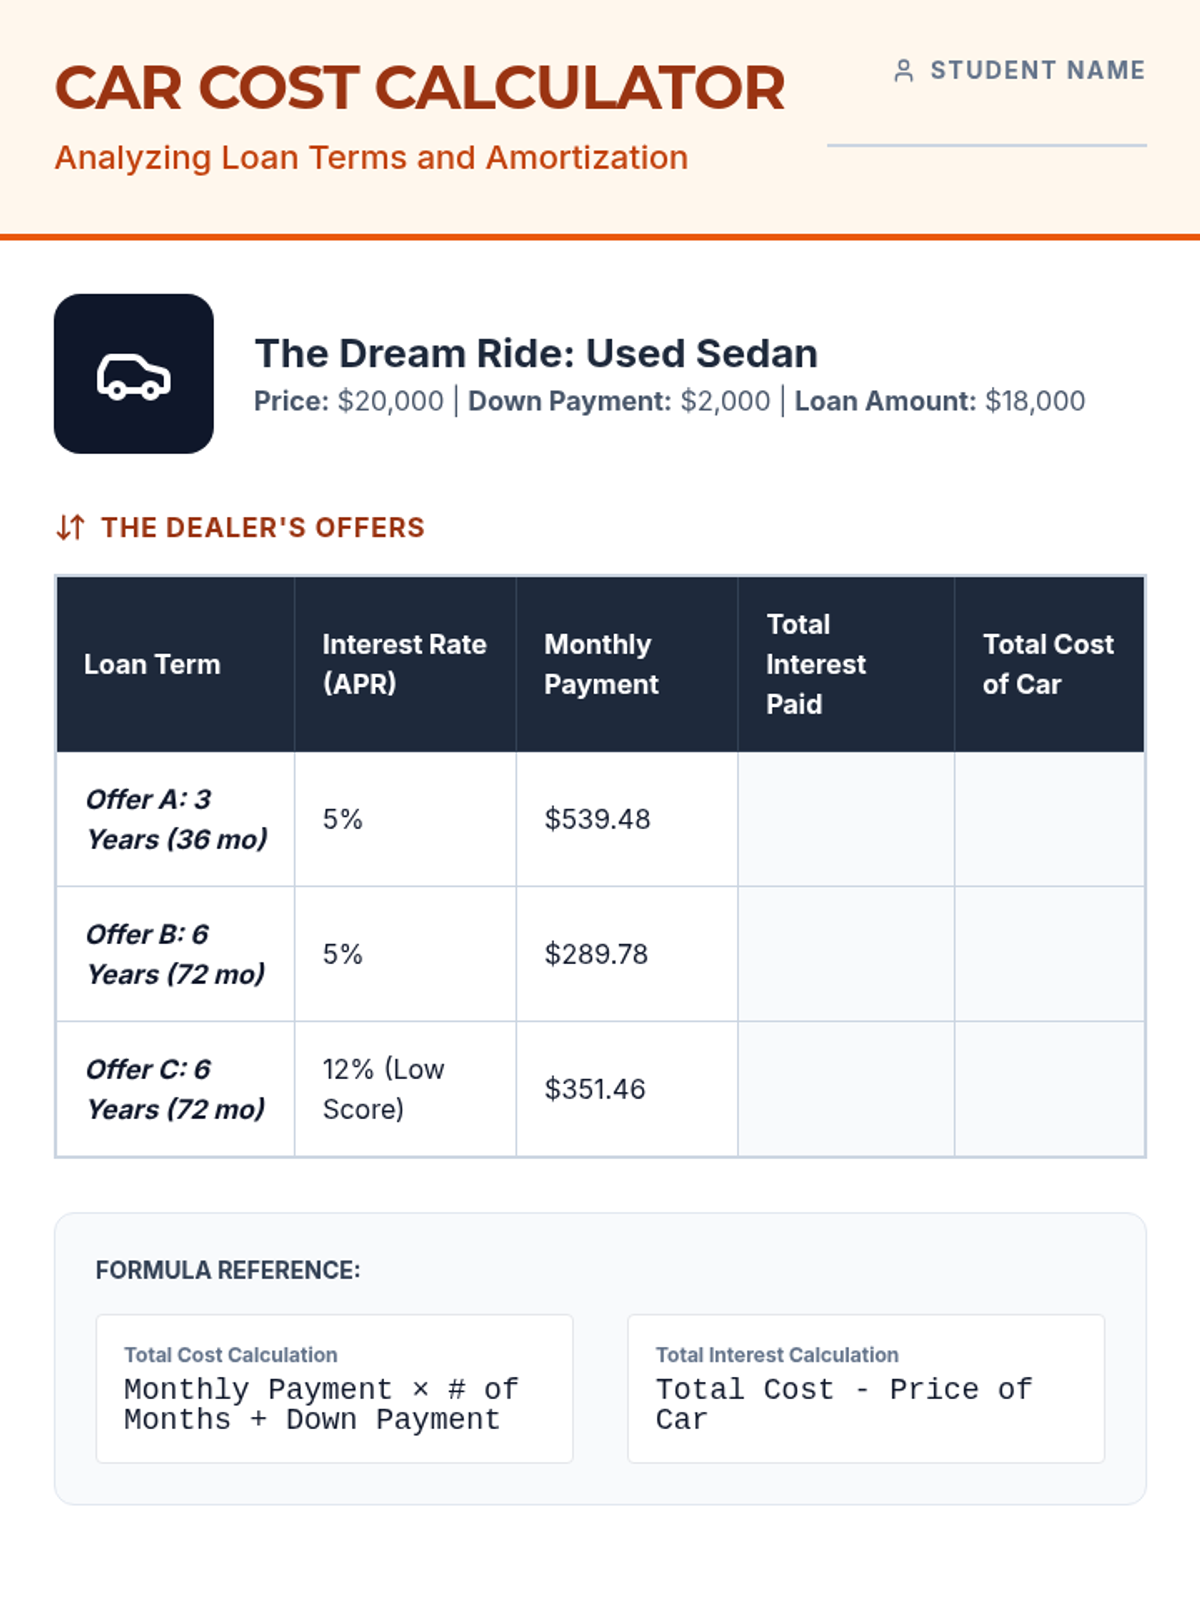Click the Monthly Payment column header
This screenshot has height=1600, width=1200.
(x=601, y=664)
